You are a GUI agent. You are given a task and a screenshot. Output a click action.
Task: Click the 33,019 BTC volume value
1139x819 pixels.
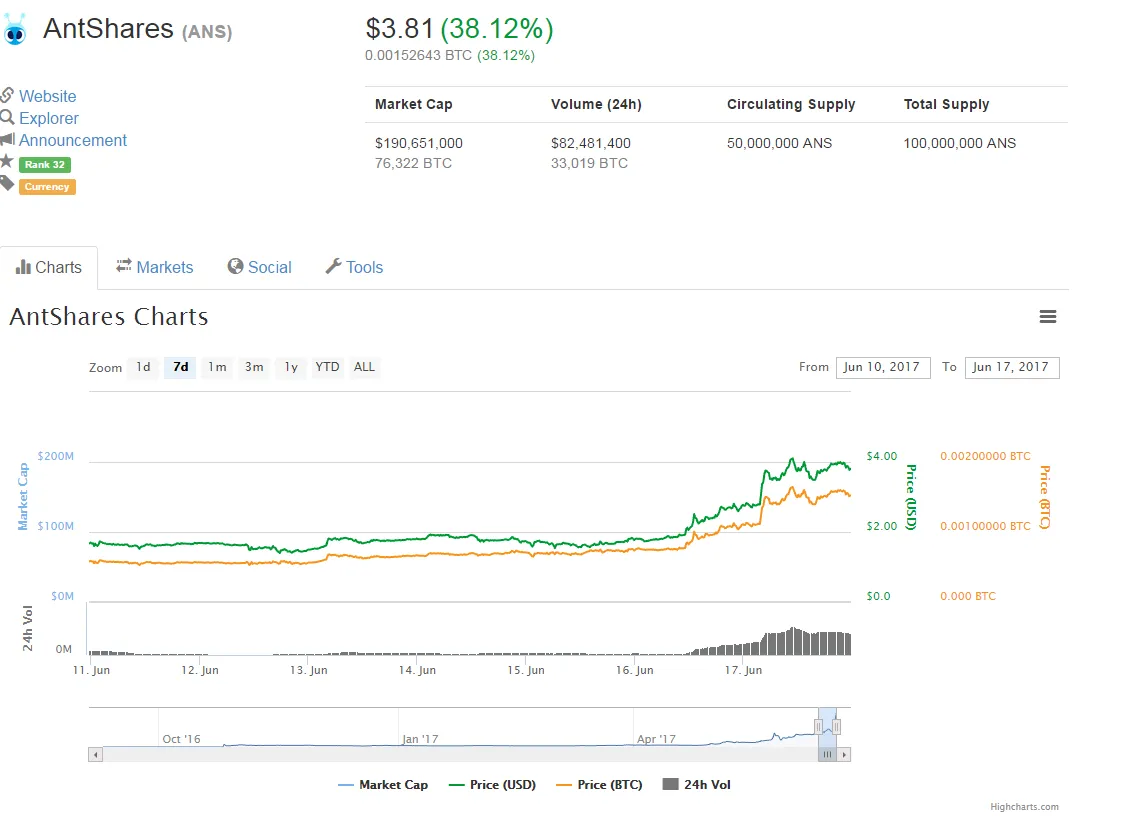[589, 163]
